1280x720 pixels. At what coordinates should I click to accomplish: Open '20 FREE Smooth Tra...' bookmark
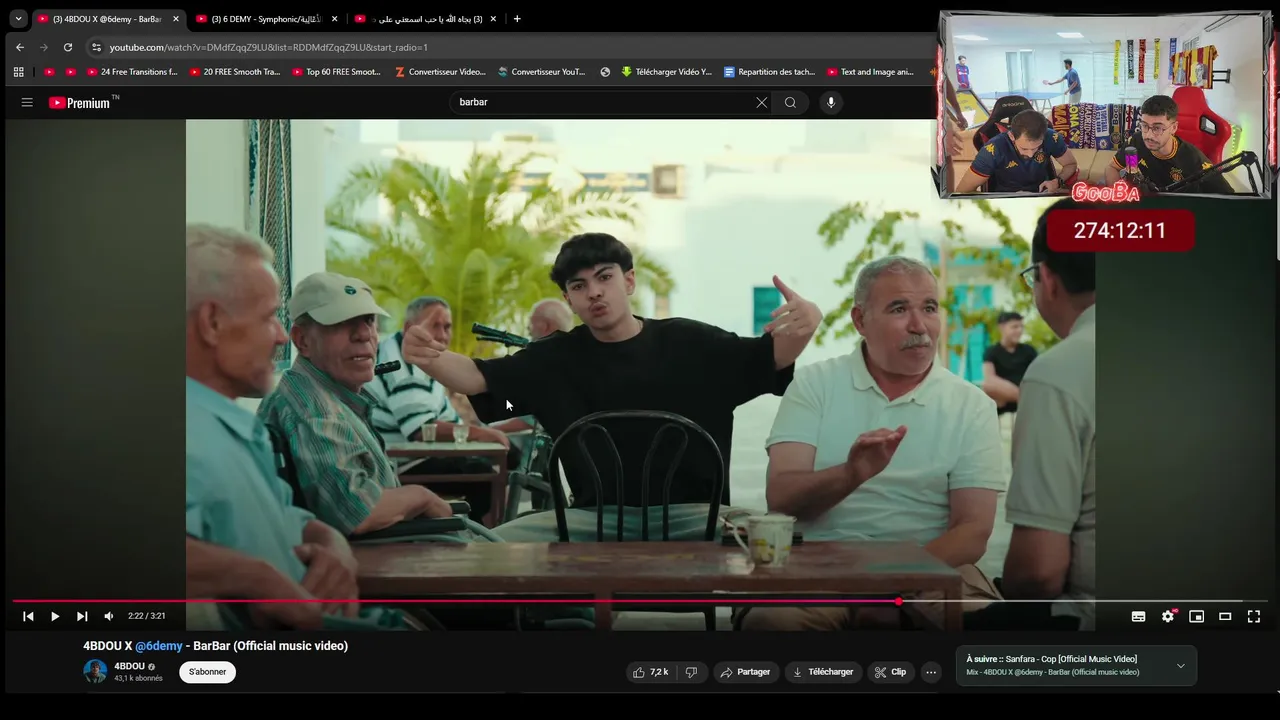pyautogui.click(x=234, y=72)
